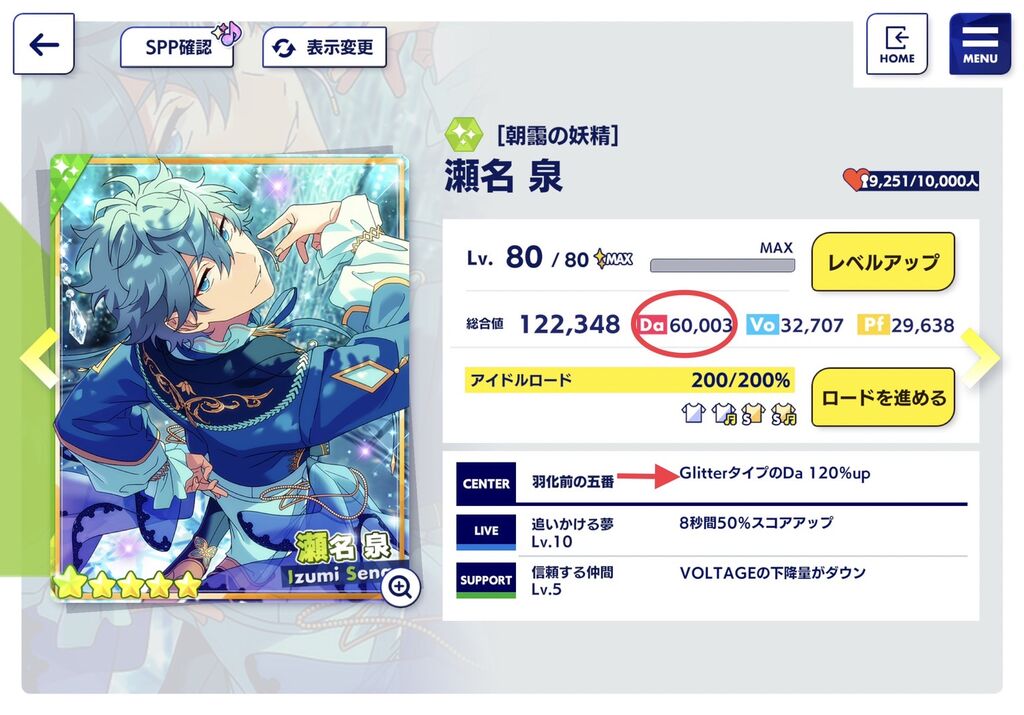Screen dimensions: 1024x715
Task: Select the first outfit shirt icon
Action: [694, 413]
